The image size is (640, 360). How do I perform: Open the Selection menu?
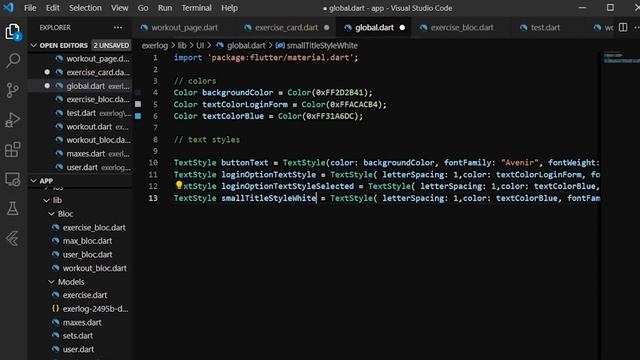[85, 8]
